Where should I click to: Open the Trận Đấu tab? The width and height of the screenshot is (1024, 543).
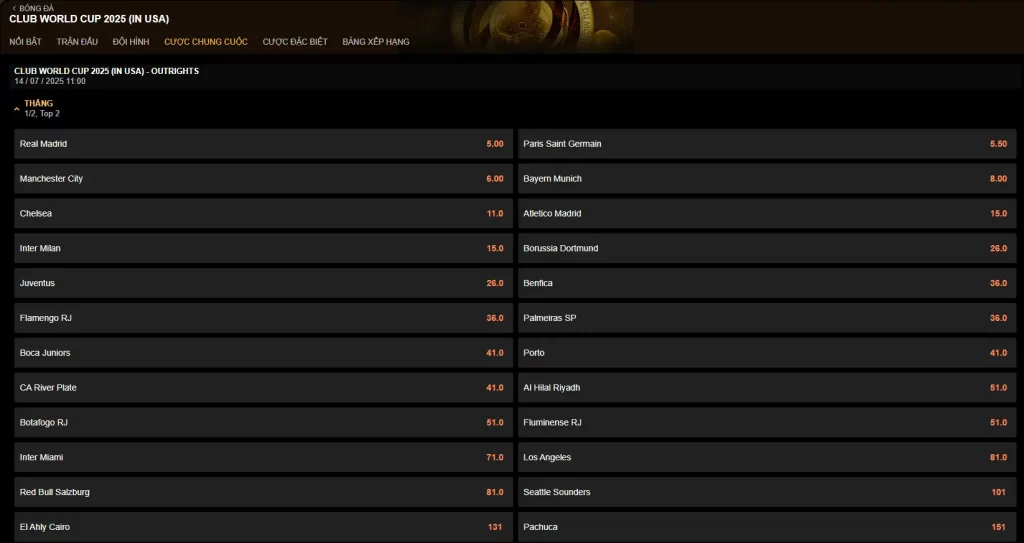77,42
